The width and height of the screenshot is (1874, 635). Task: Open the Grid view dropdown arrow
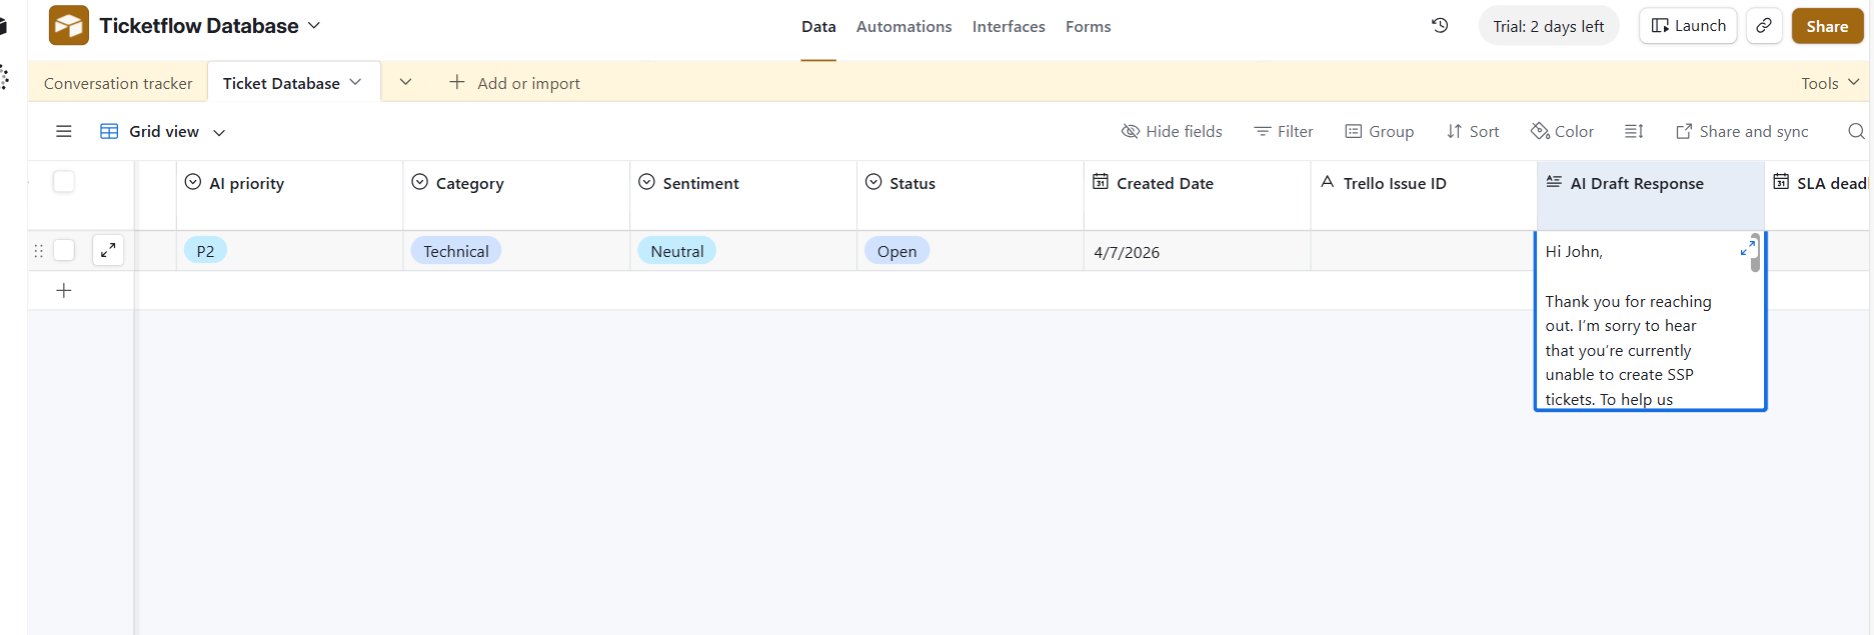[x=219, y=132]
